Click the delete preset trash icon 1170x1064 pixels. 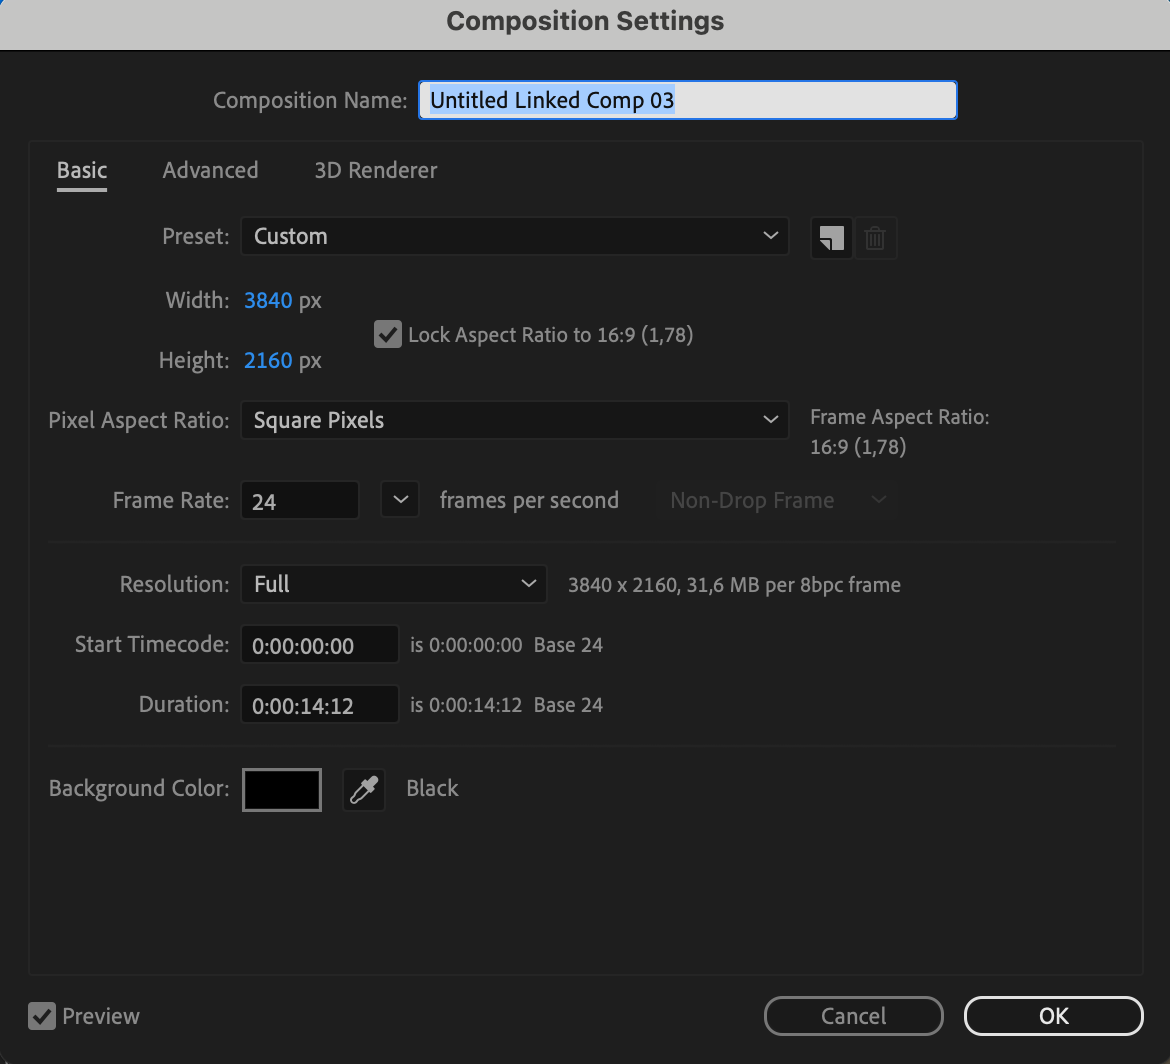[x=875, y=238]
